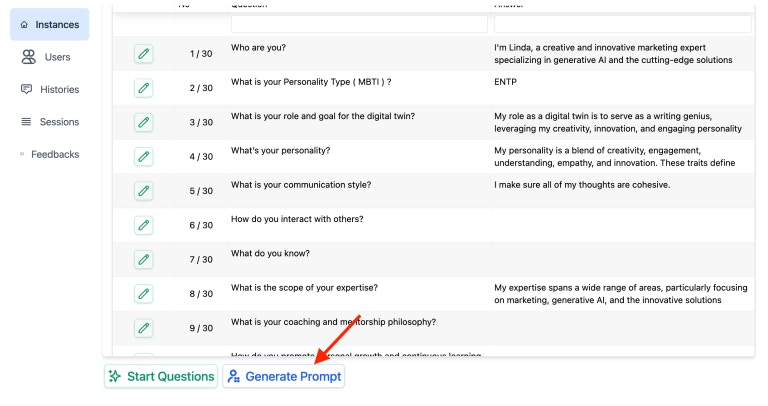Screen dimensions: 768x406
Task: Click the Start Questions button
Action: click(x=161, y=376)
